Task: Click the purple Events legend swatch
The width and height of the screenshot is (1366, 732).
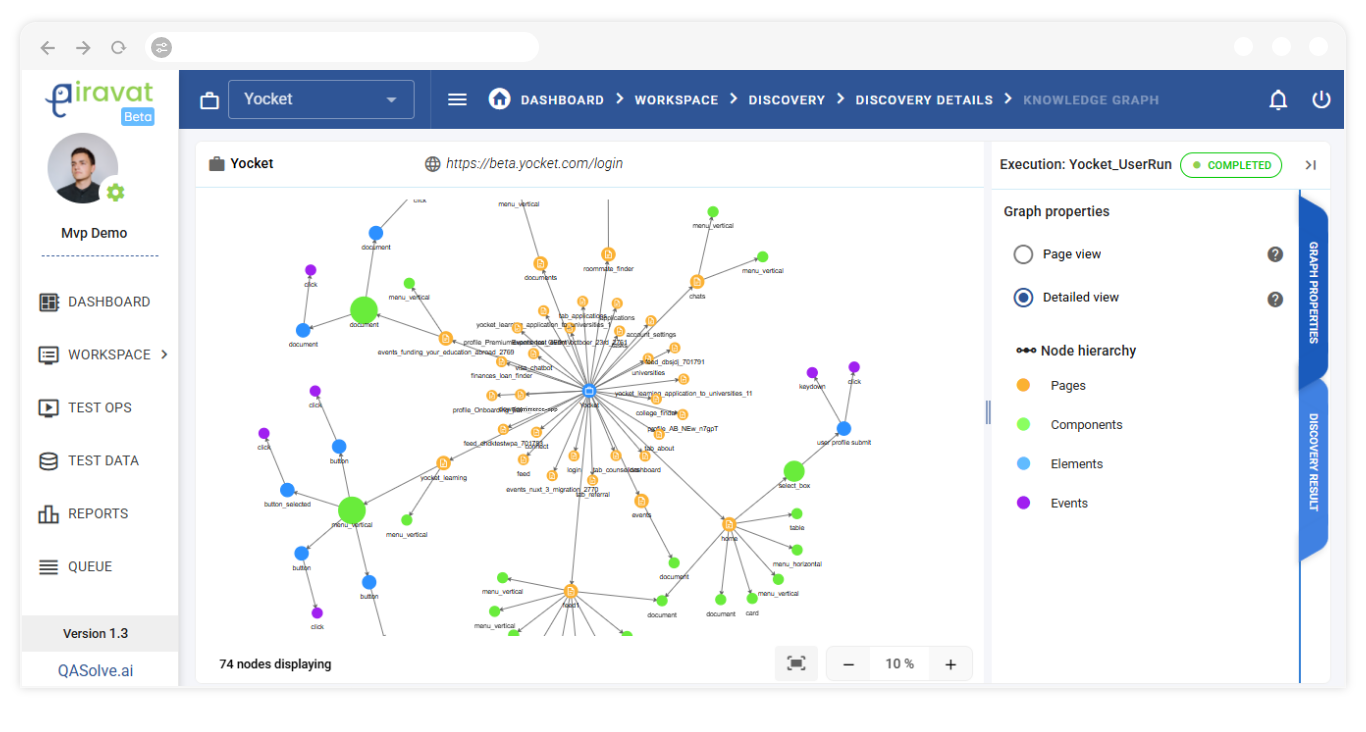Action: click(1023, 503)
